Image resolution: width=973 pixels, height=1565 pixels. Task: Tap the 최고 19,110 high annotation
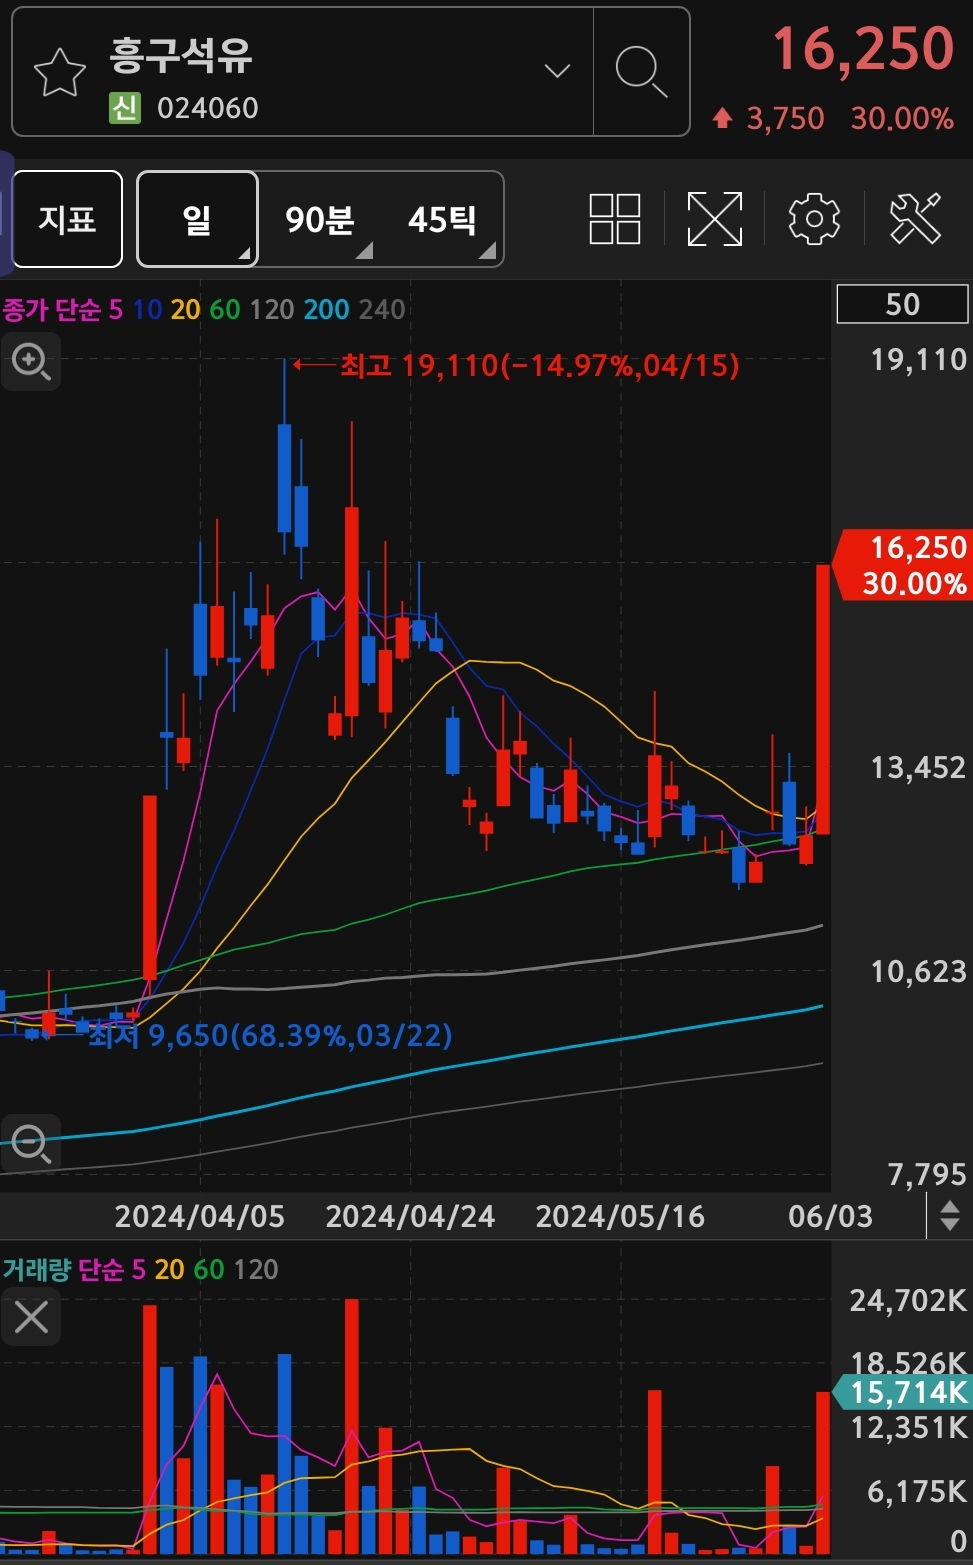tap(539, 365)
